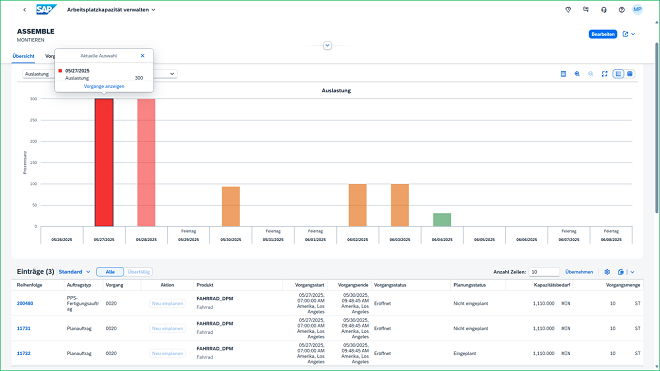Select the green 06/04/2025 bar

[442, 220]
